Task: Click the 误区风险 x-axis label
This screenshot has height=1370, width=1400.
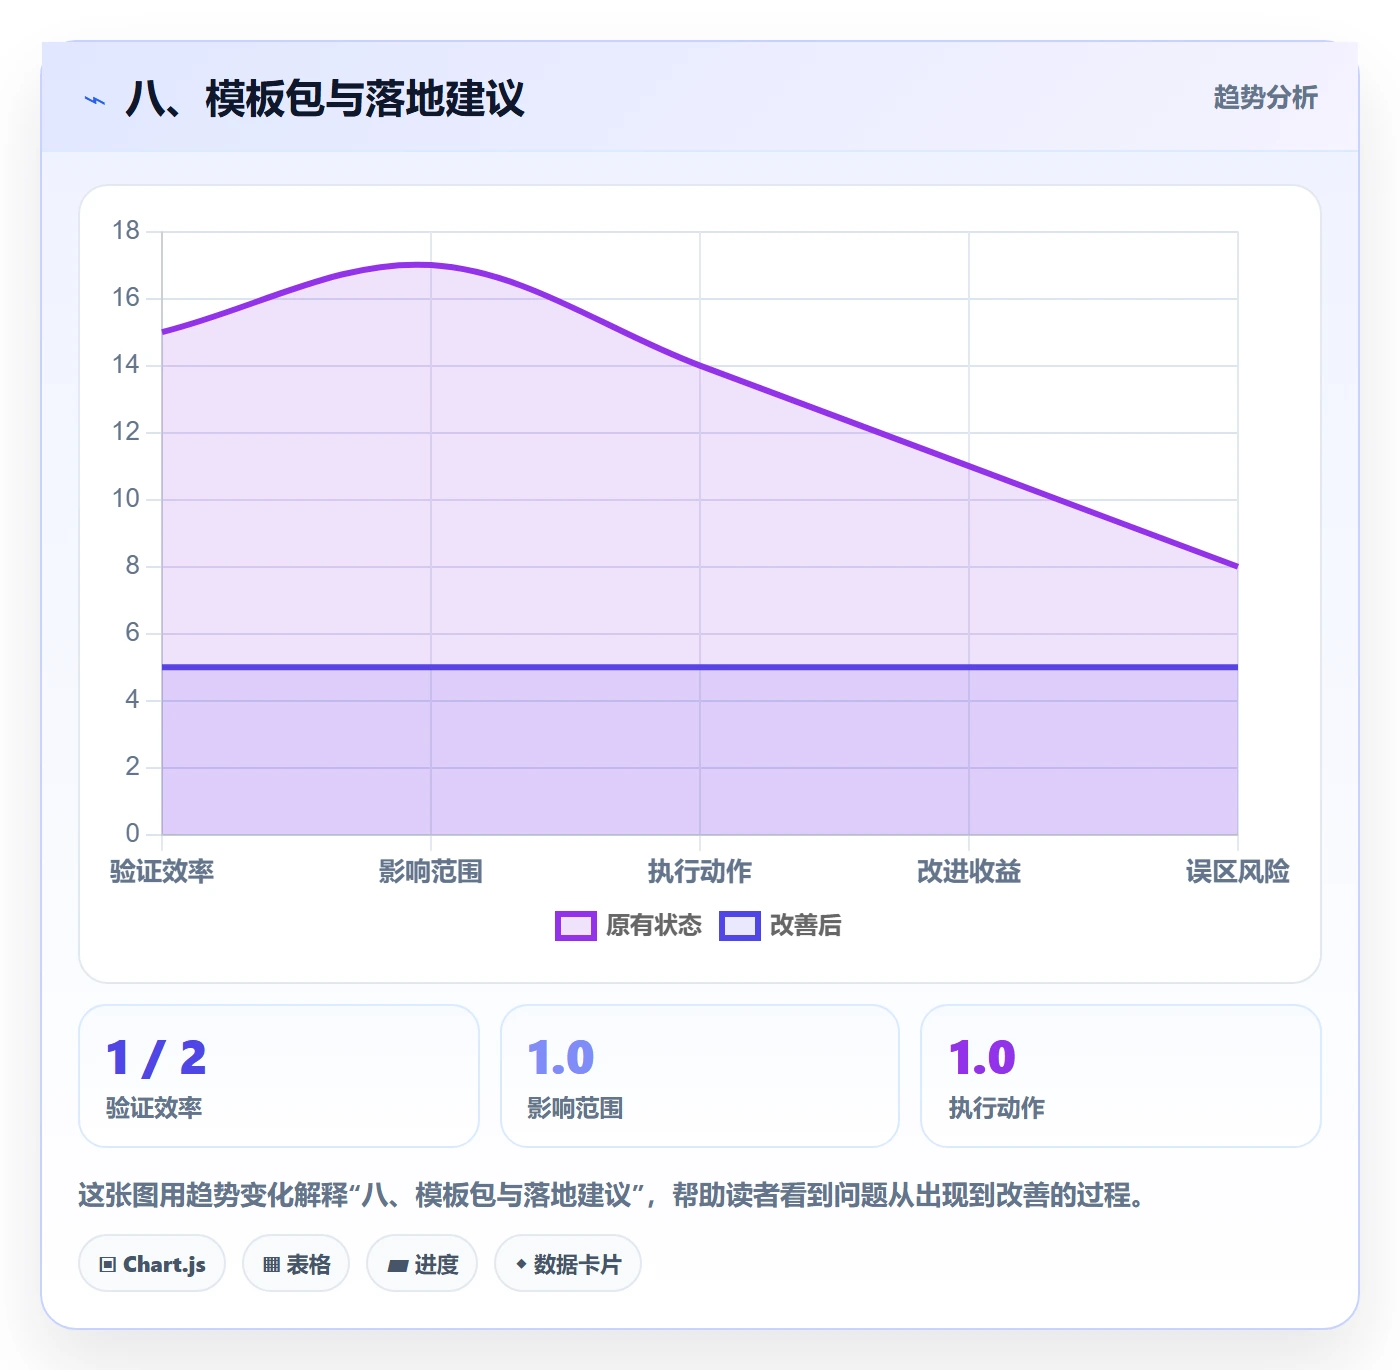Action: (1238, 872)
